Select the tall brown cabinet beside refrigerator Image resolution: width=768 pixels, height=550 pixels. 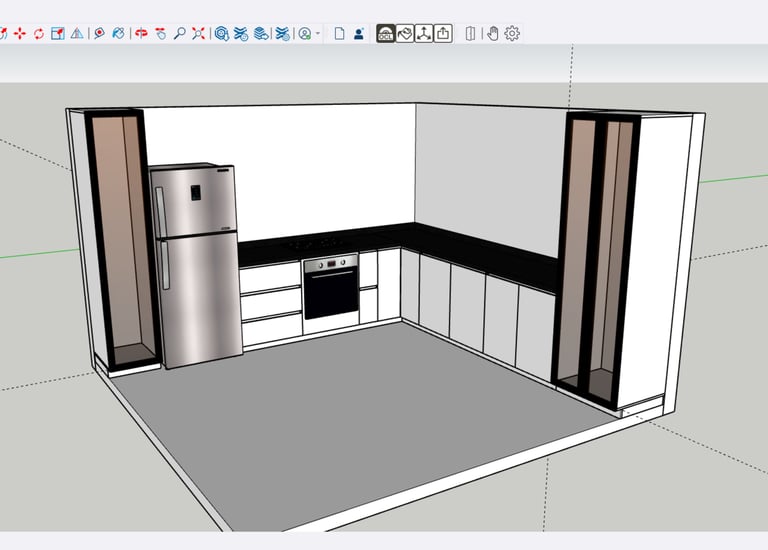pyautogui.click(x=122, y=240)
